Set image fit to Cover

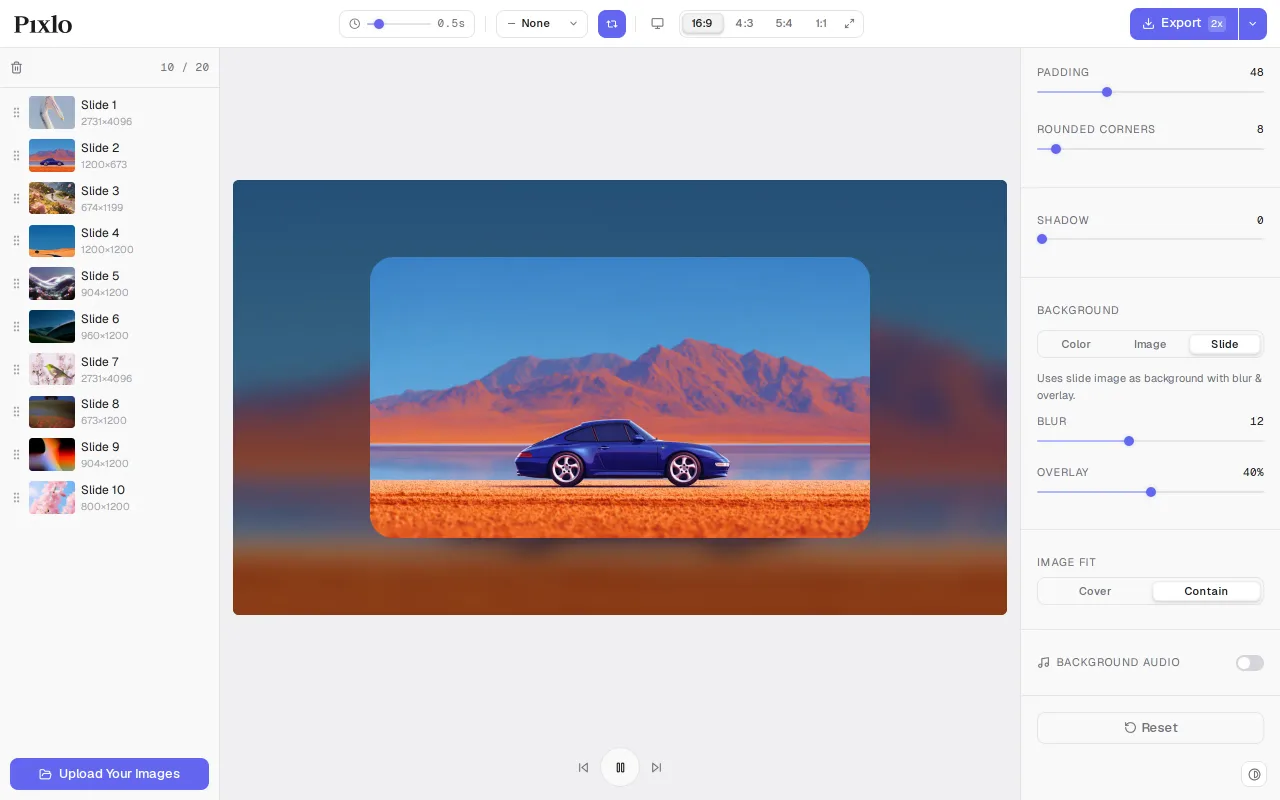1095,591
